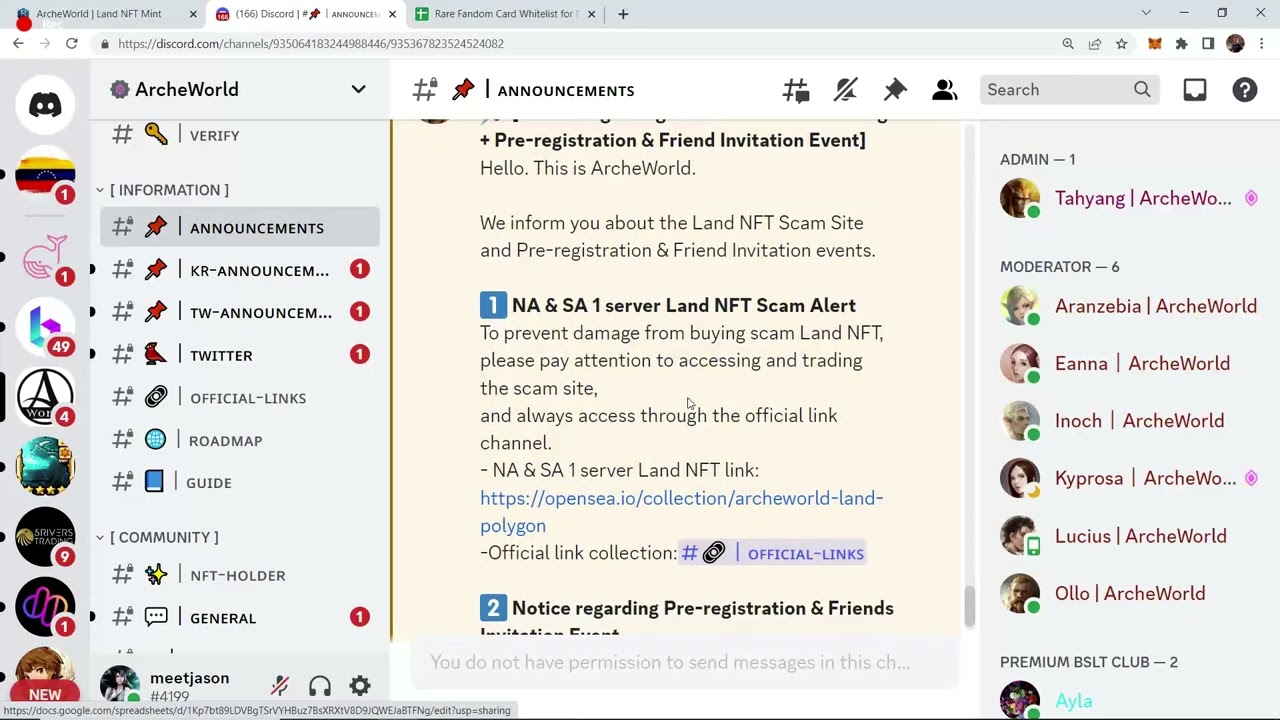
Task: Toggle deafen with the headphones icon
Action: [320, 686]
